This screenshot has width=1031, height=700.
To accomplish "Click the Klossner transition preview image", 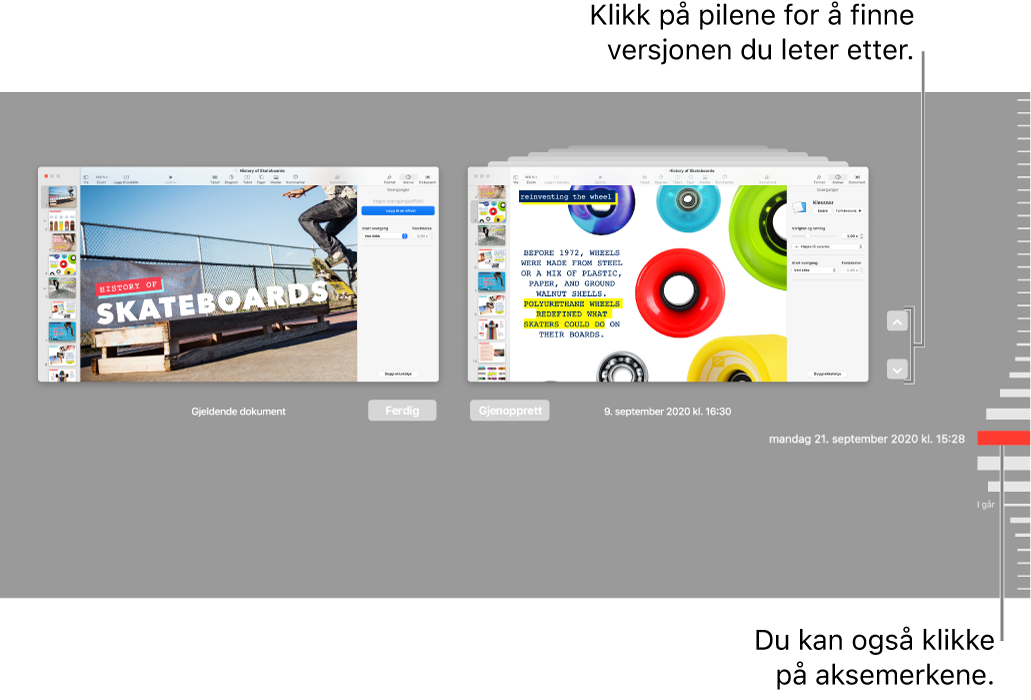I will 800,207.
